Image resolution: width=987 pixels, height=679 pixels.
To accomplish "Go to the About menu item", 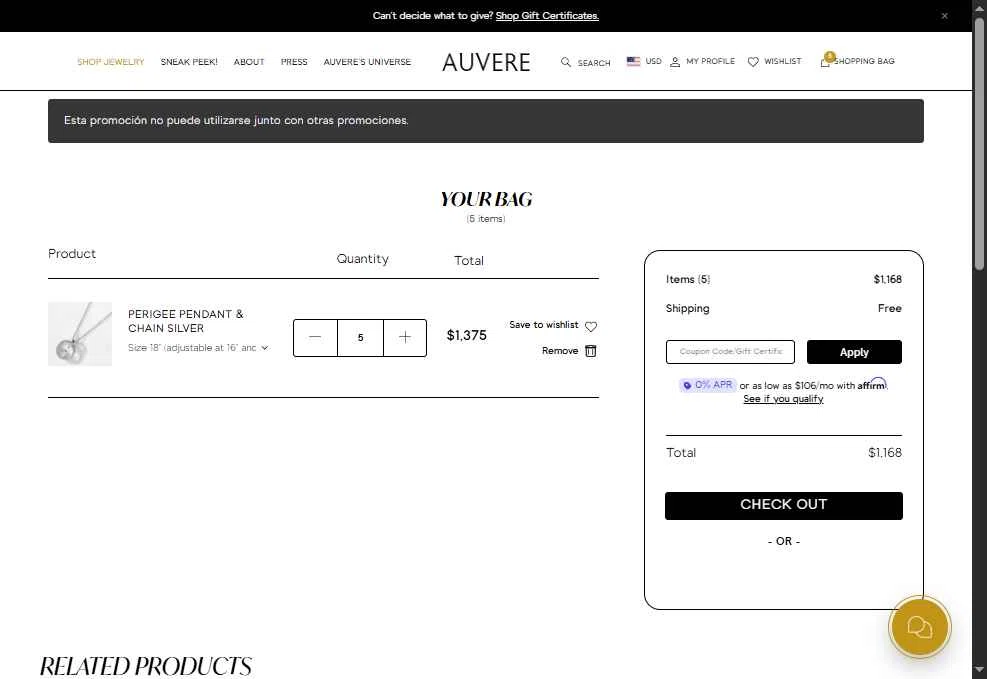I will point(249,62).
